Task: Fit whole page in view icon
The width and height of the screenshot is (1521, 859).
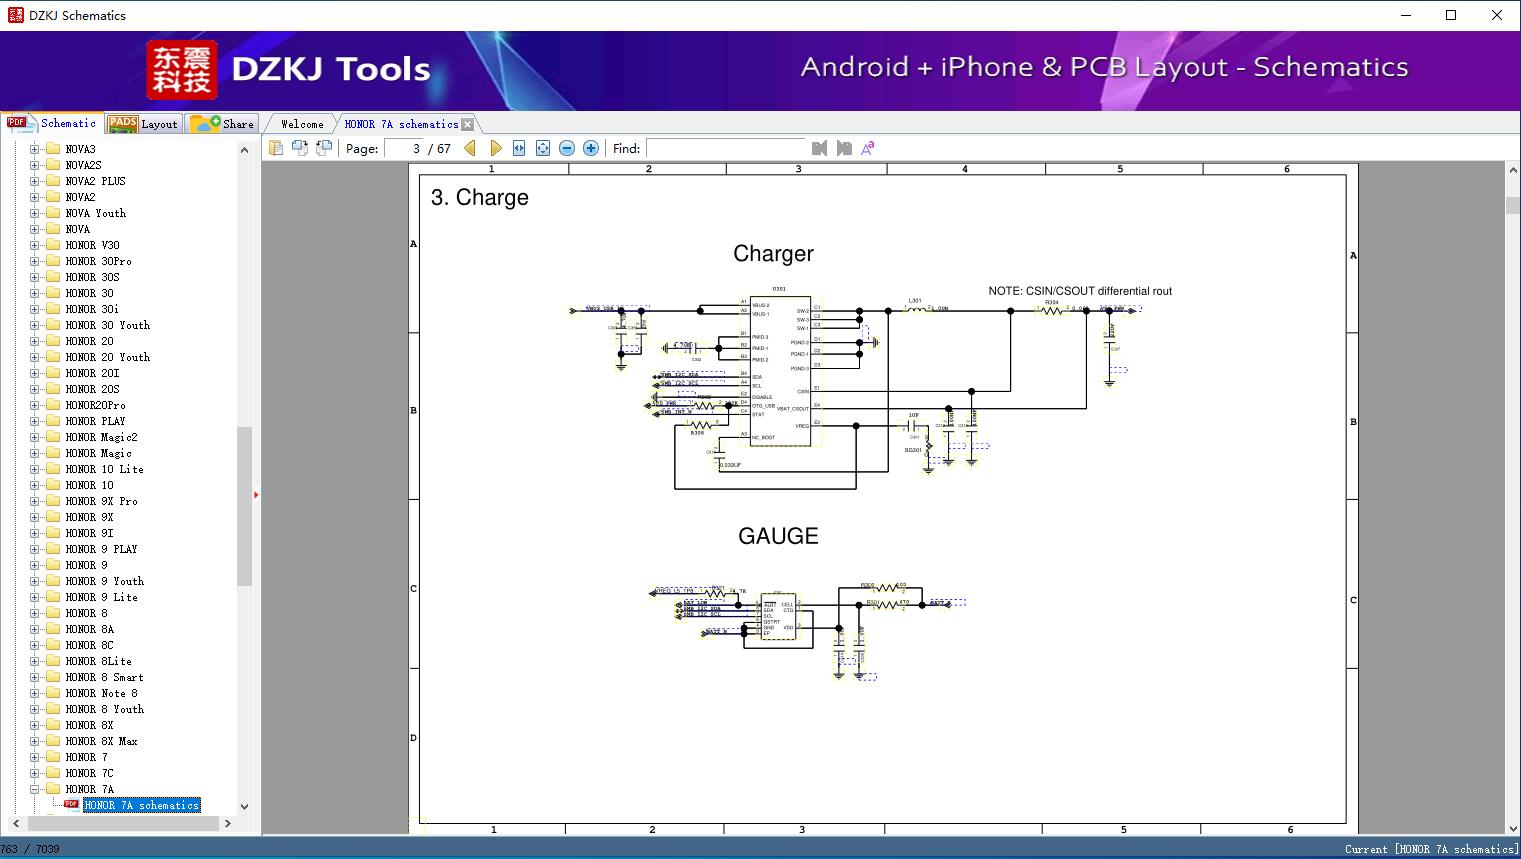Action: [543, 148]
